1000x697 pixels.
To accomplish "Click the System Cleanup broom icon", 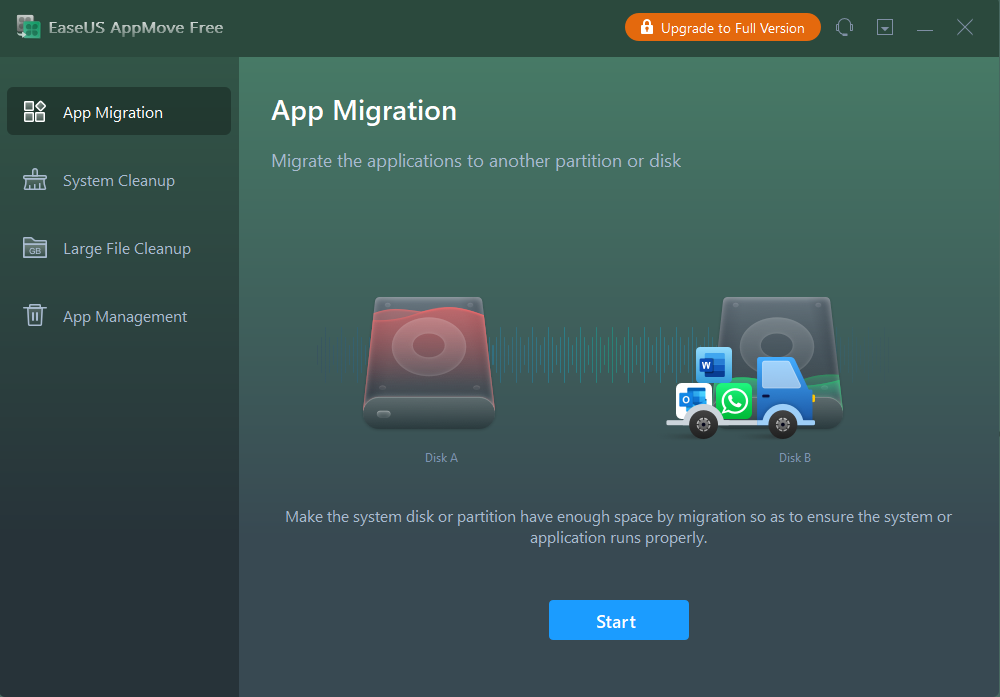I will (35, 180).
